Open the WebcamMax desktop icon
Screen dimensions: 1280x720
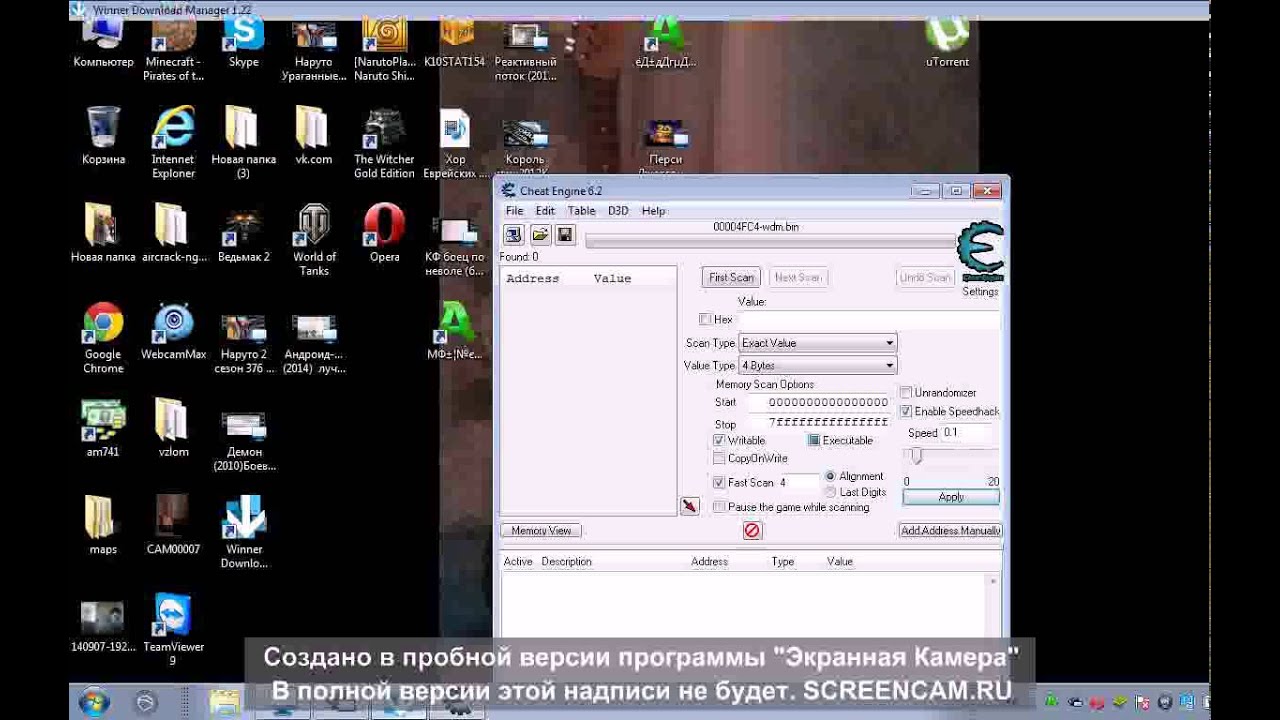pos(174,332)
